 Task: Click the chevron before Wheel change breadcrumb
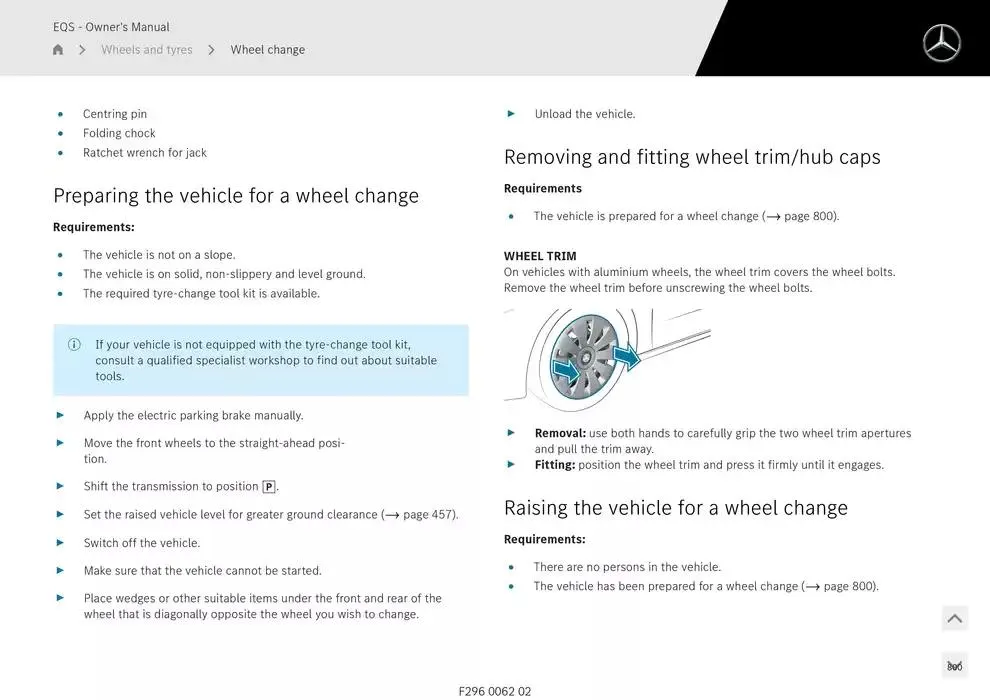(x=212, y=50)
